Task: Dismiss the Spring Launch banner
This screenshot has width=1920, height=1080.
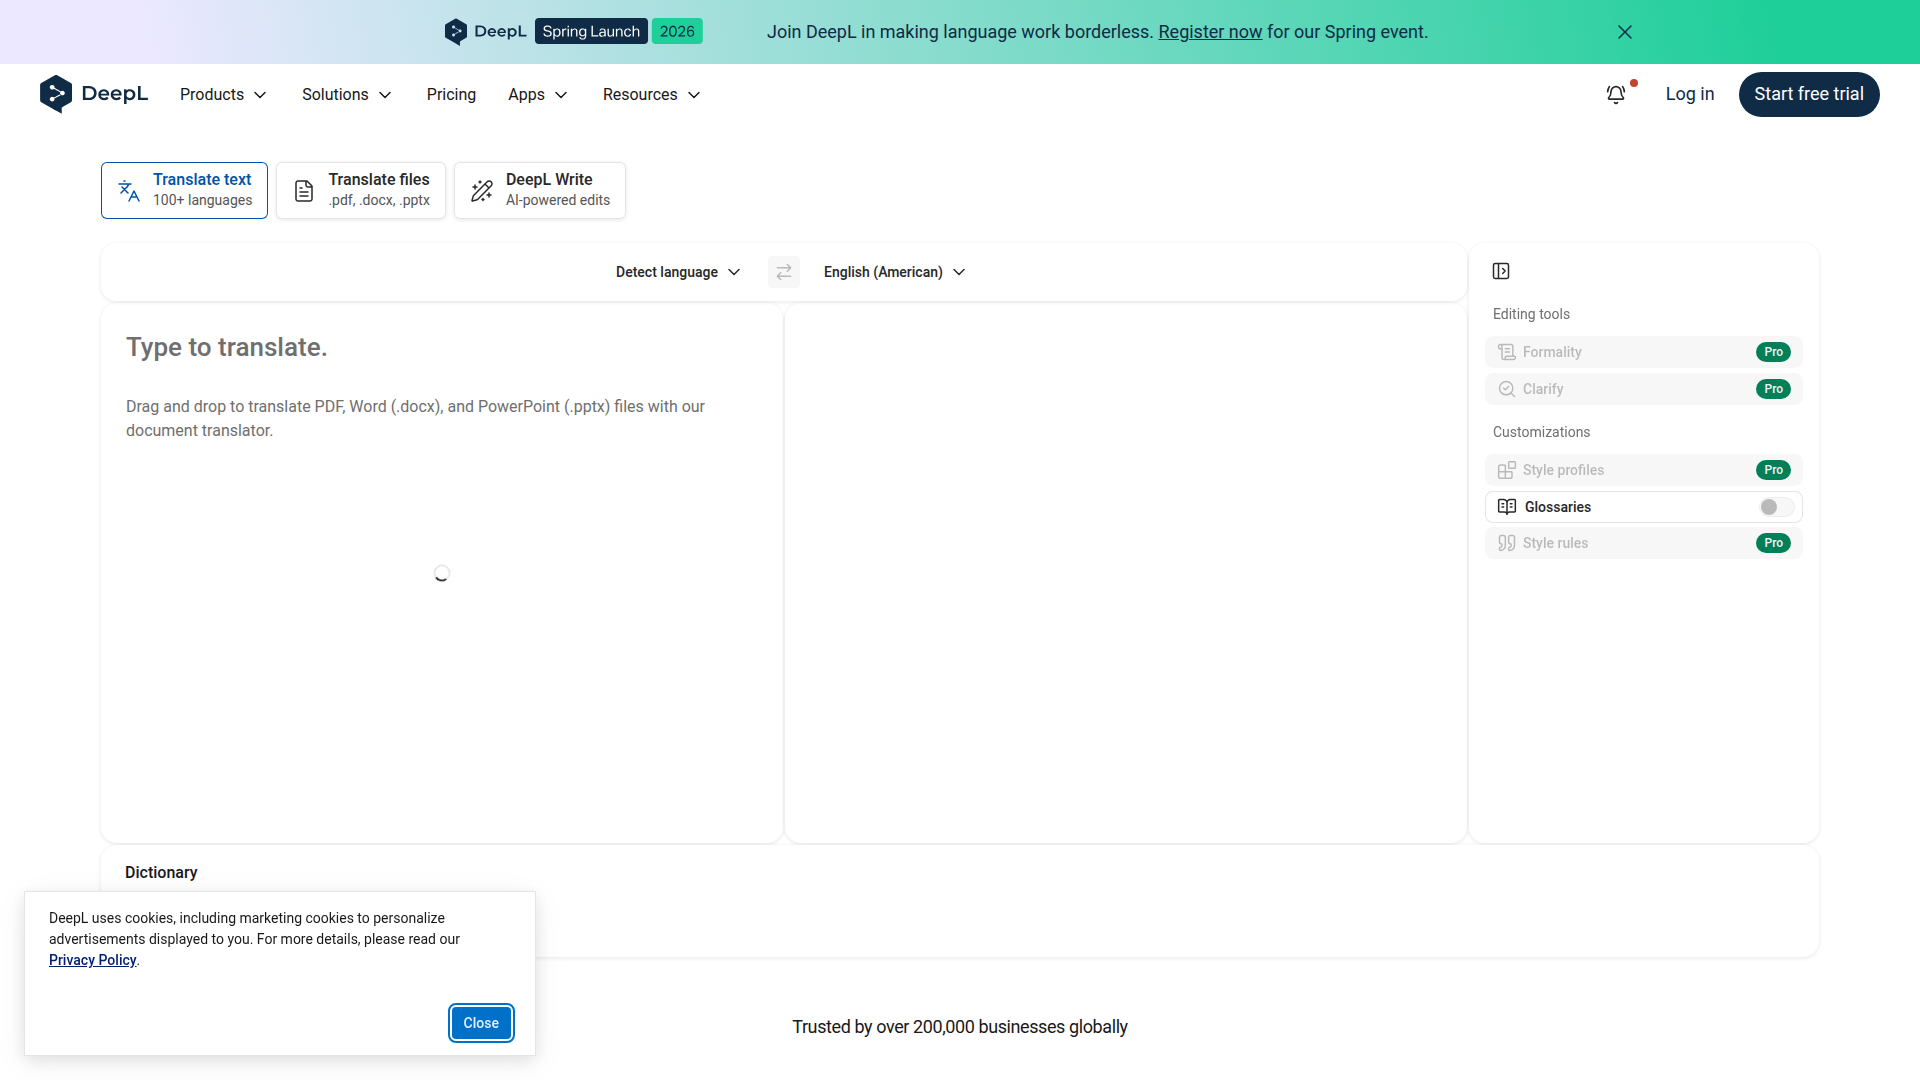Action: tap(1625, 32)
